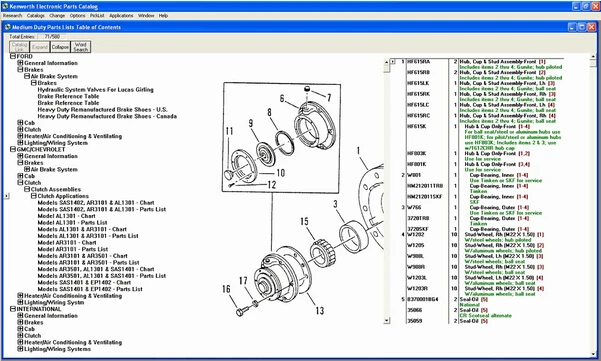Open the Catalogs menu

36,16
